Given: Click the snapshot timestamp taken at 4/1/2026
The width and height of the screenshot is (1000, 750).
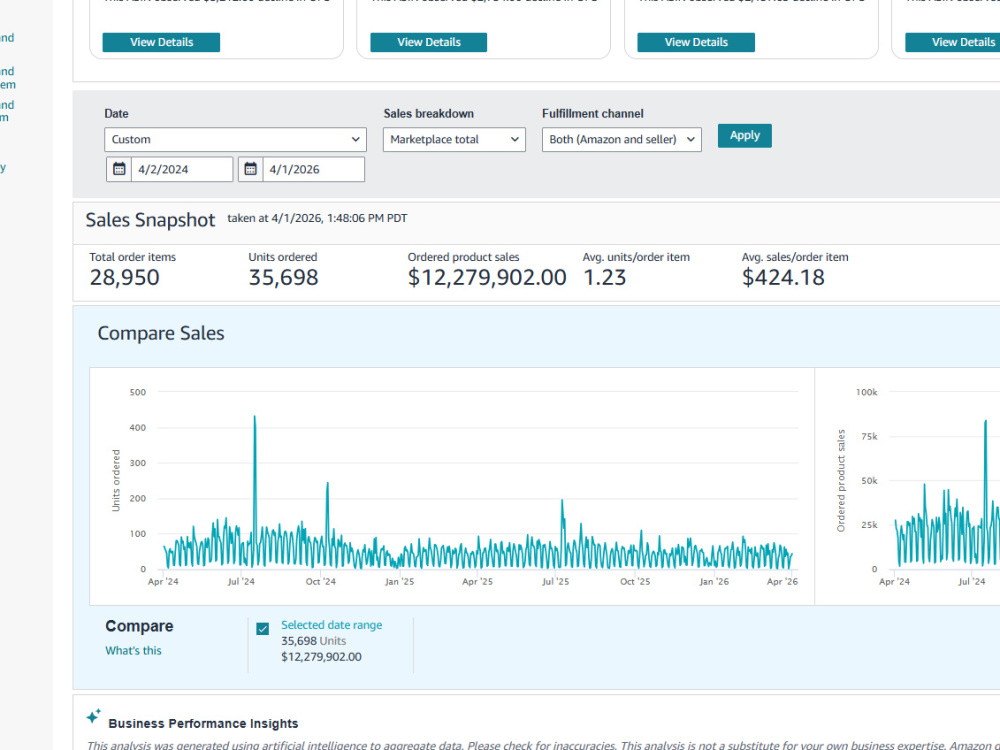Looking at the screenshot, I should pyautogui.click(x=317, y=218).
